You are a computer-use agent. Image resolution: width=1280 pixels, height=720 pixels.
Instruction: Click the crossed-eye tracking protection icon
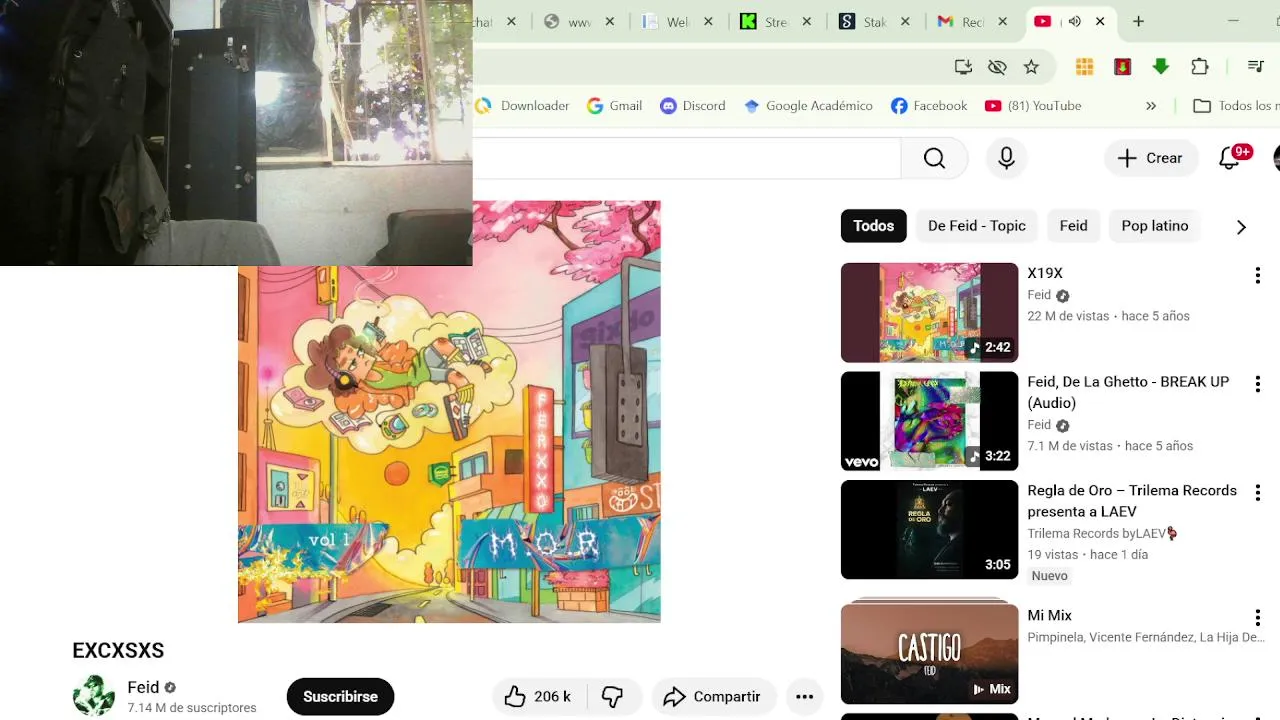(x=997, y=67)
